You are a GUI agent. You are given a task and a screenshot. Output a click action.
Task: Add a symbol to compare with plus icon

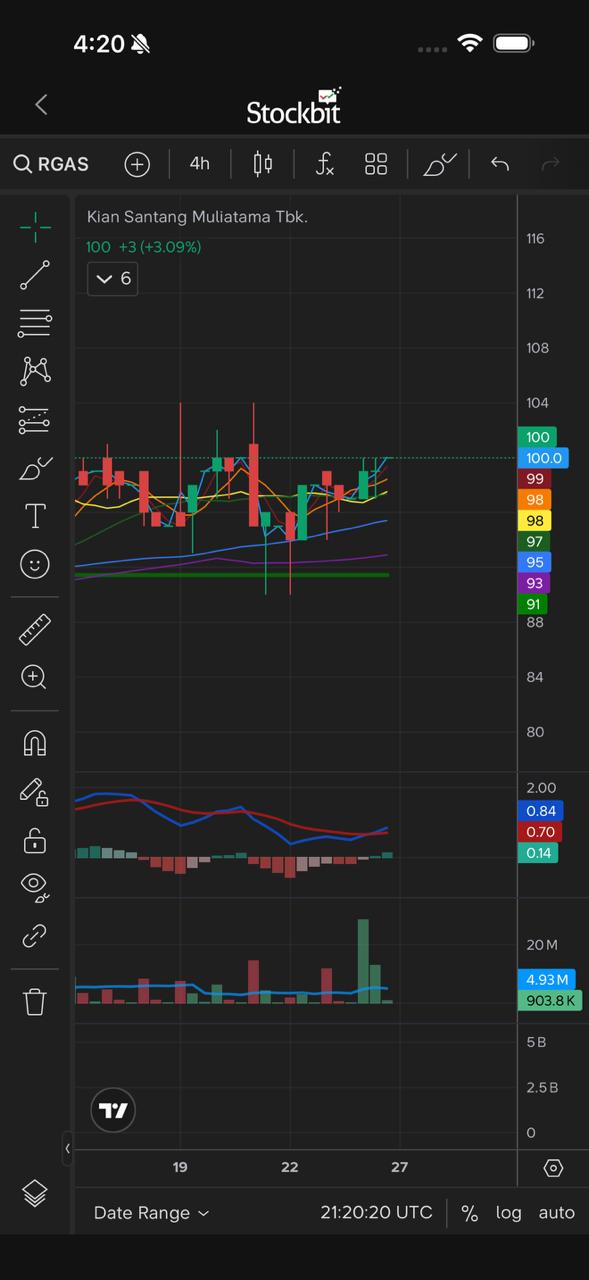click(x=137, y=164)
